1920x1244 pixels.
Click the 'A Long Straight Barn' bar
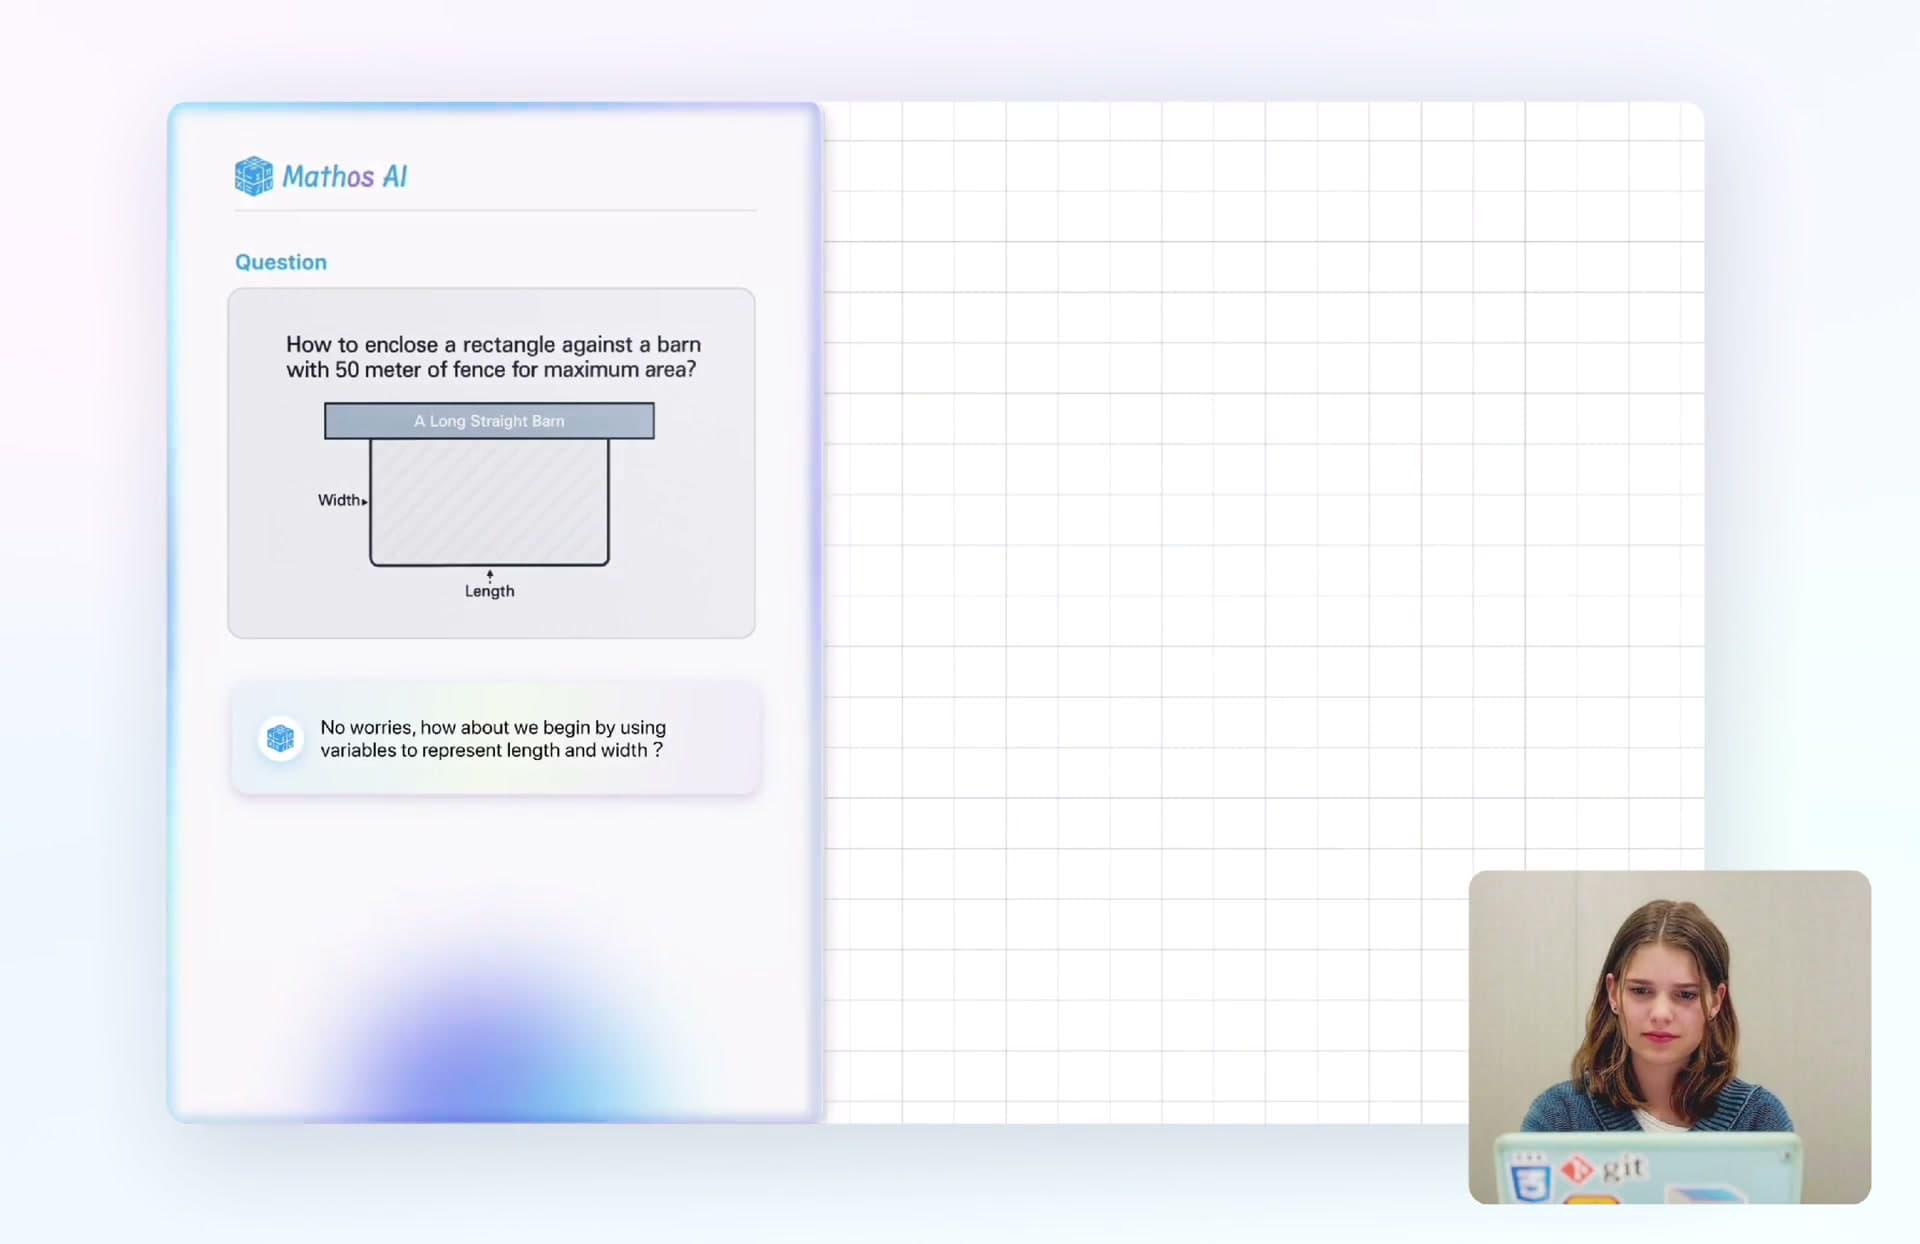point(489,421)
